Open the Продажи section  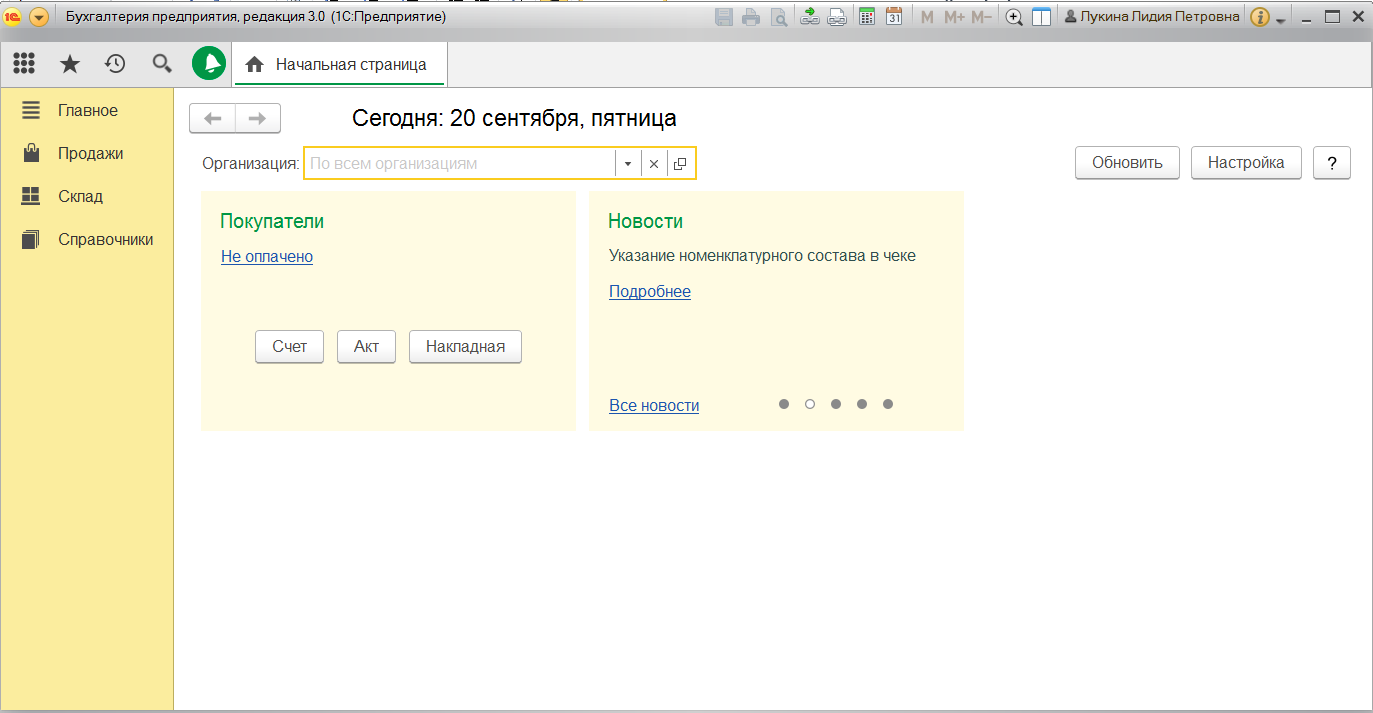90,154
